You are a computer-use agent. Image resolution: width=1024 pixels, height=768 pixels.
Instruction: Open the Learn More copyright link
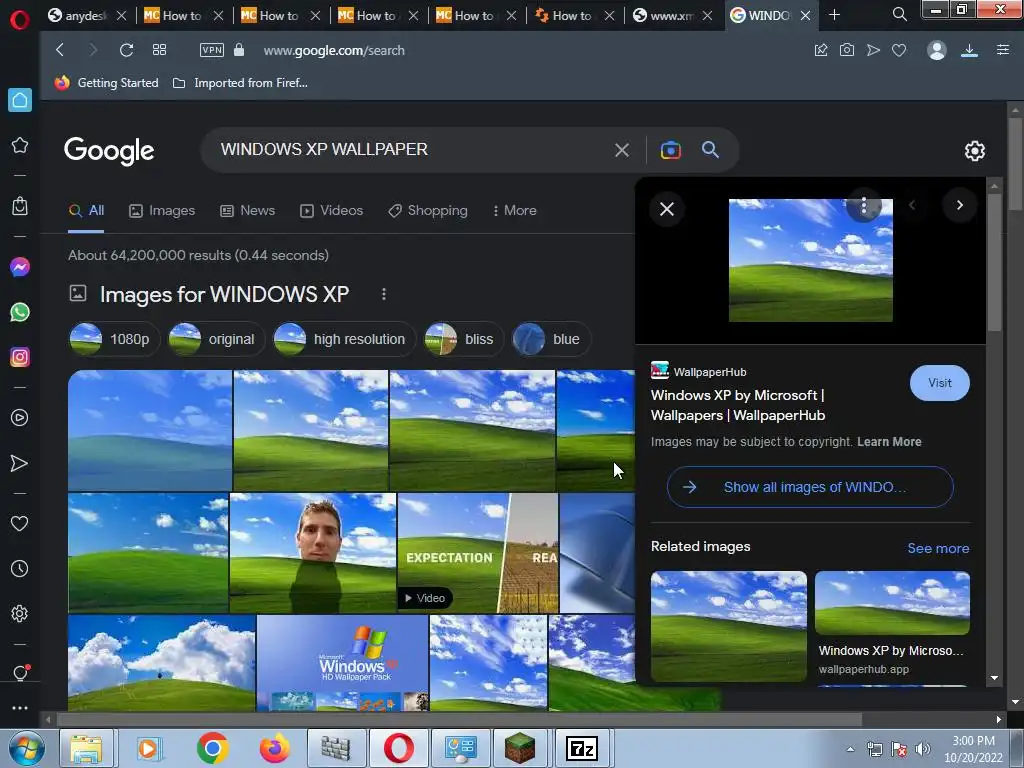pos(889,442)
